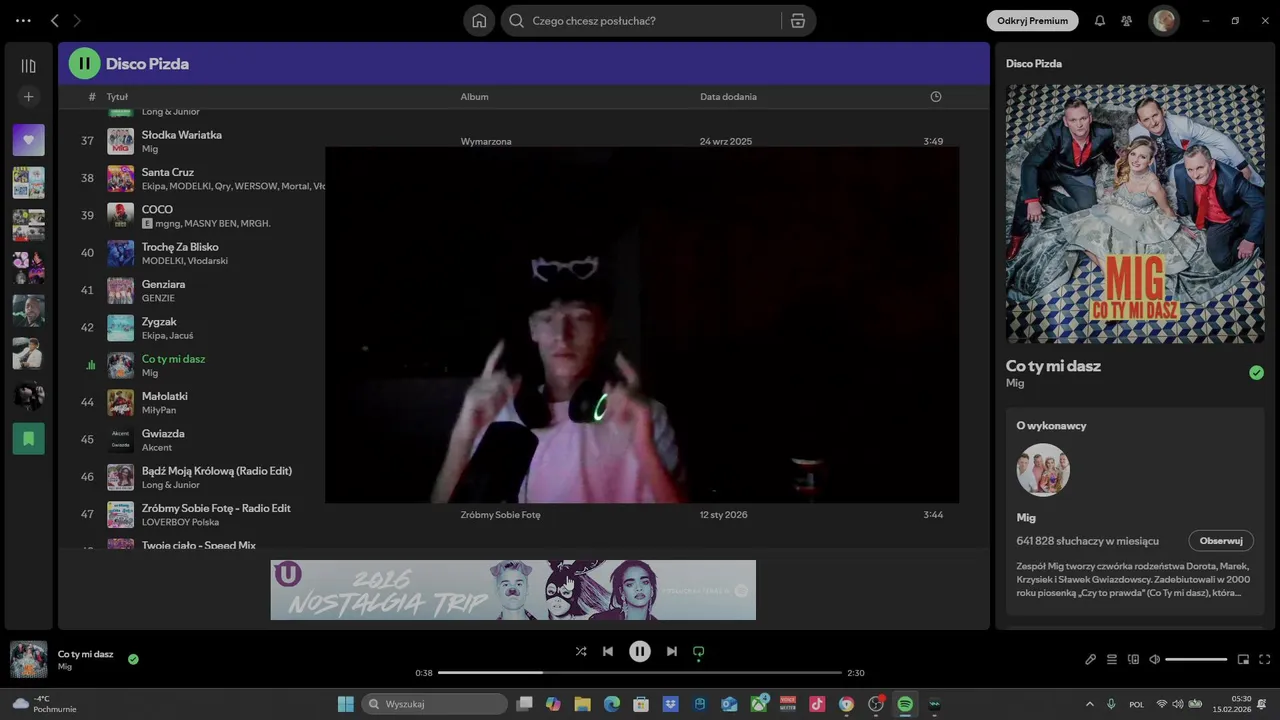Mute the volume speaker icon
Screen dimensions: 1280x720
[x=1155, y=659]
